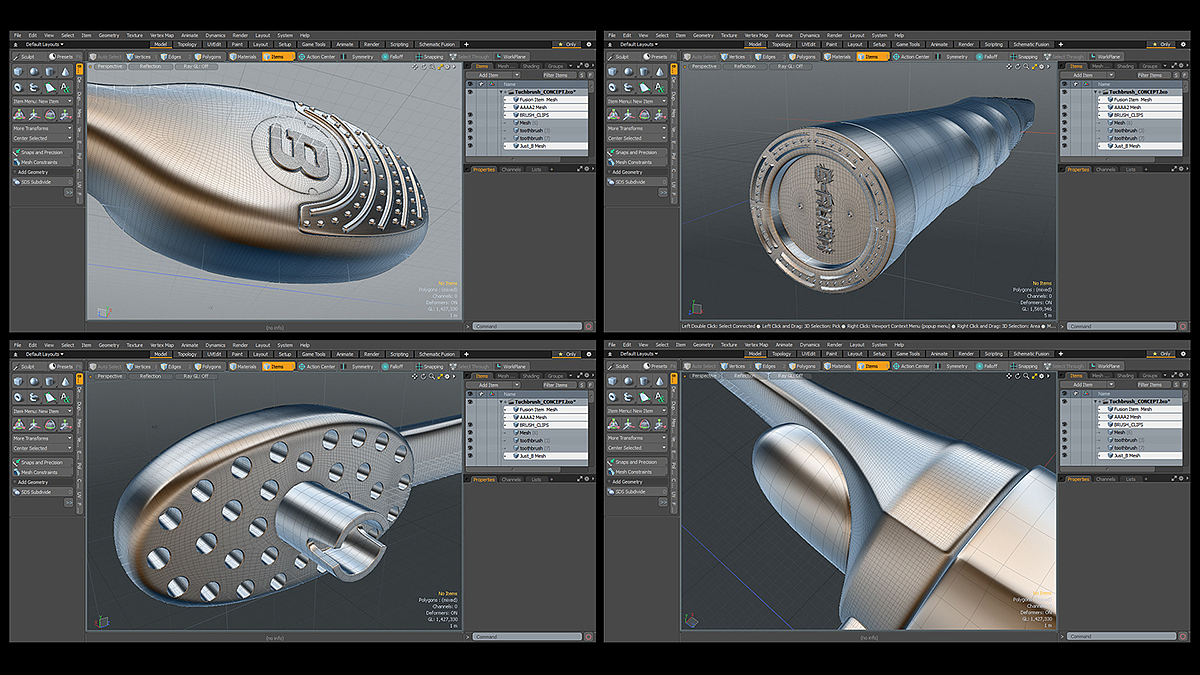1200x675 pixels.
Task: Toggle BRUSH_CLIPS visibility in top-left window
Action: tap(470, 115)
